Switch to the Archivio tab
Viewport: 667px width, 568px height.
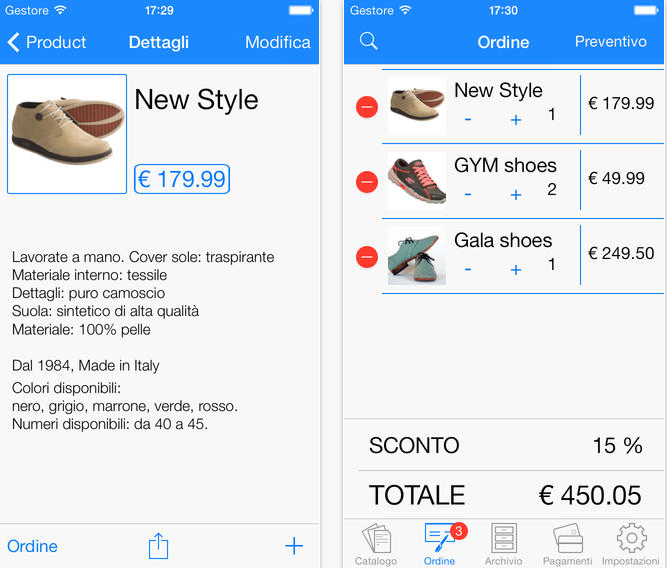click(x=504, y=545)
